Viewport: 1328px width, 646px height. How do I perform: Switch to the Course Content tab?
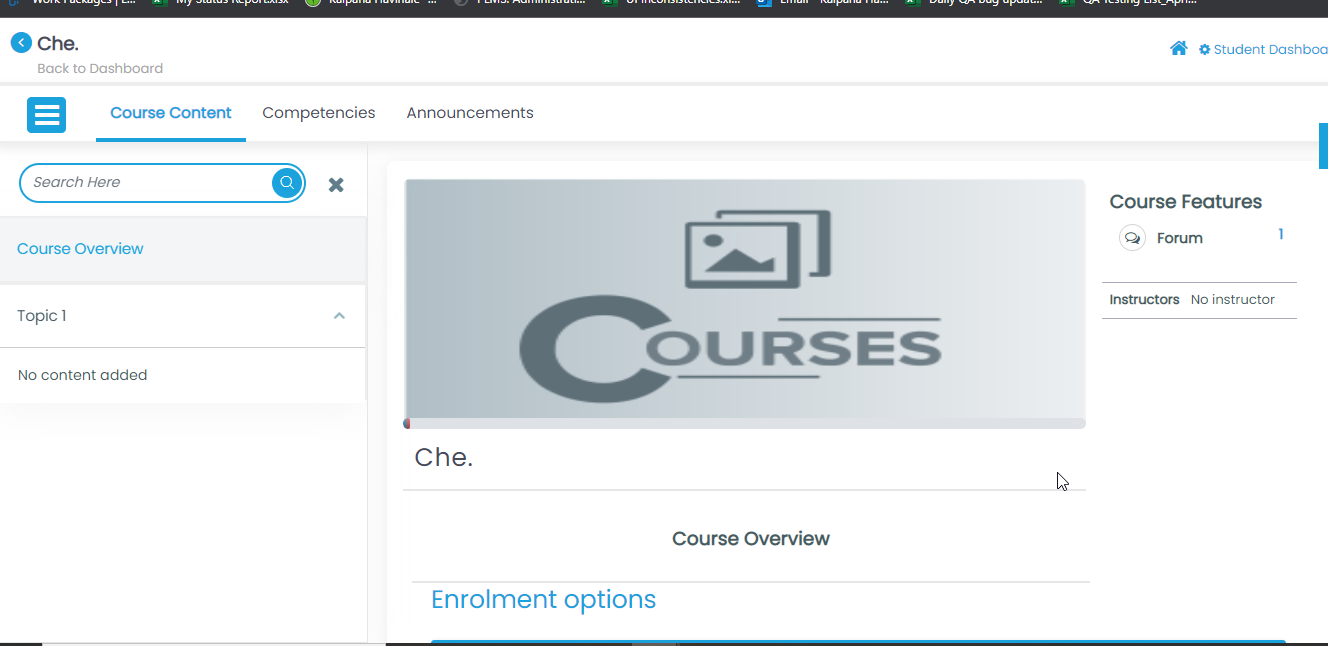coord(171,113)
